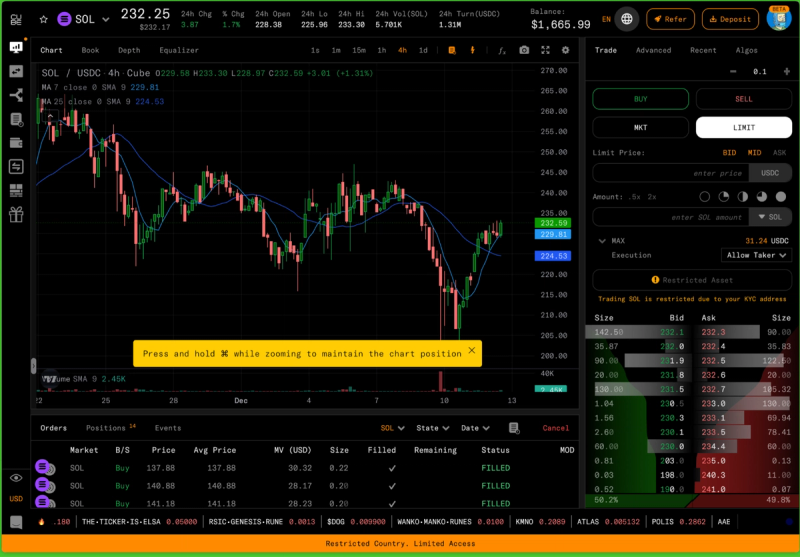The image size is (800, 557).
Task: Open the order history document sidebar icon
Action: point(16,119)
